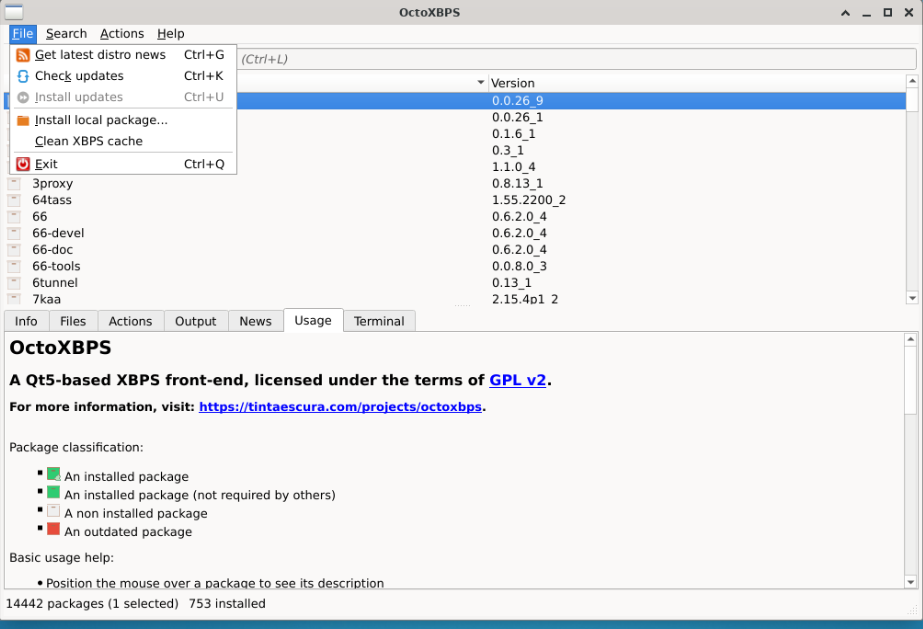Click package list scrollbar up arrow
This screenshot has width=923, height=629.
click(912, 81)
